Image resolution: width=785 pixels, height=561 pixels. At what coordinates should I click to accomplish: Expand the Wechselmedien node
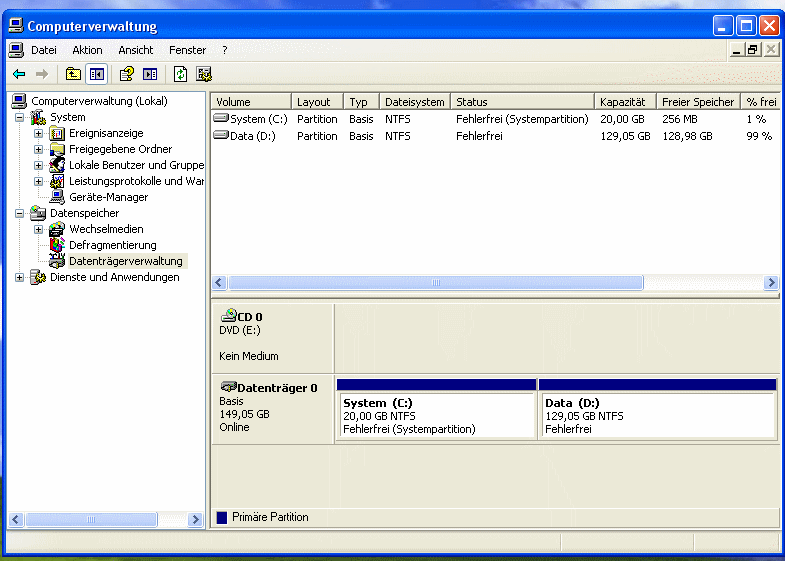click(39, 230)
